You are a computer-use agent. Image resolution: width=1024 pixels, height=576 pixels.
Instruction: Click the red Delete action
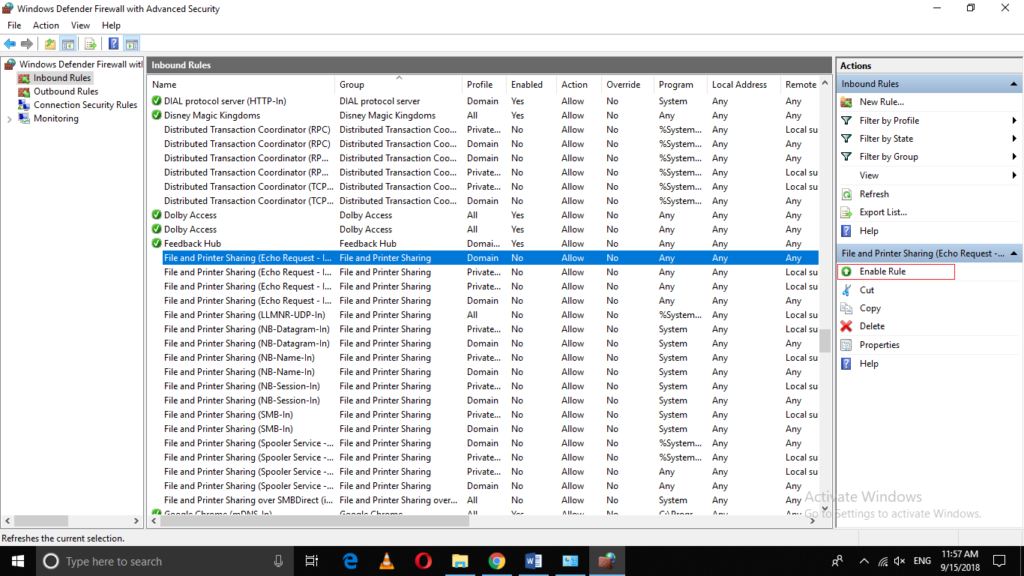pyautogui.click(x=871, y=326)
